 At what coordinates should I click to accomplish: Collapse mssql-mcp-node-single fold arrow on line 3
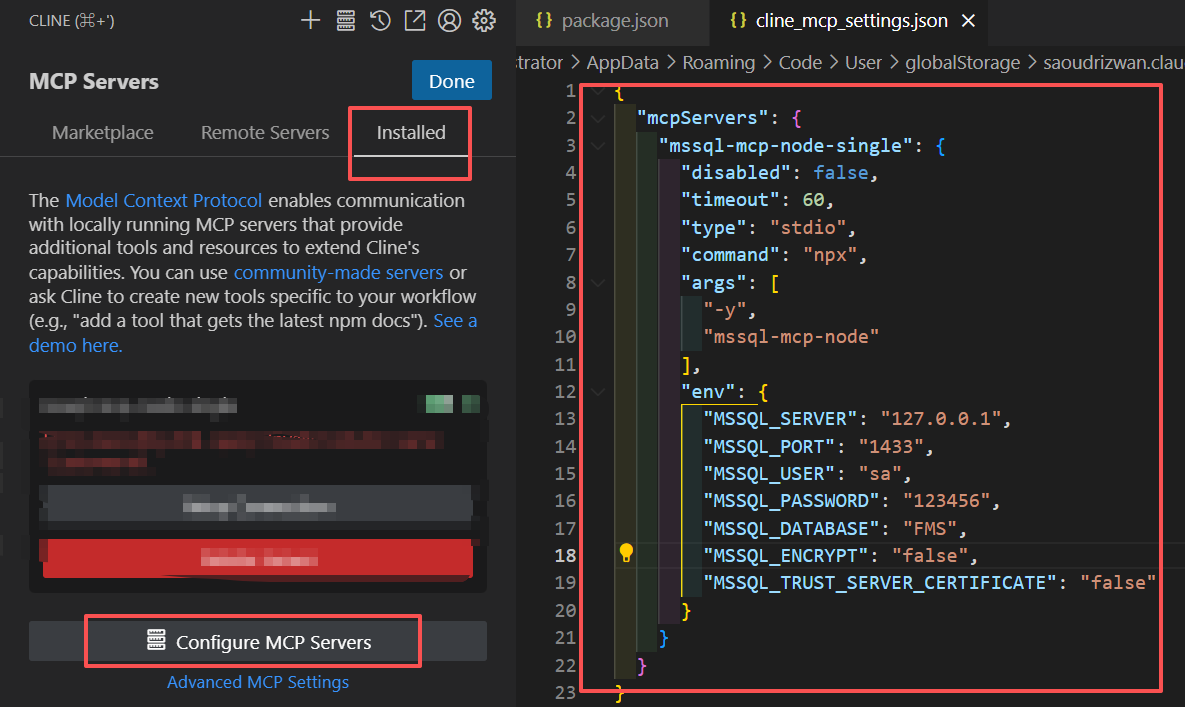(x=598, y=146)
